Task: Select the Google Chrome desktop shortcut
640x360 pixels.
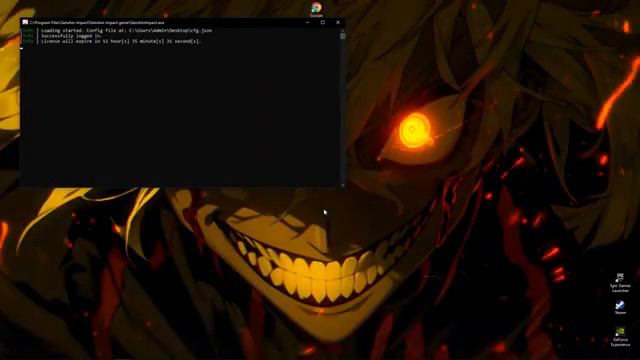Action: click(x=316, y=9)
